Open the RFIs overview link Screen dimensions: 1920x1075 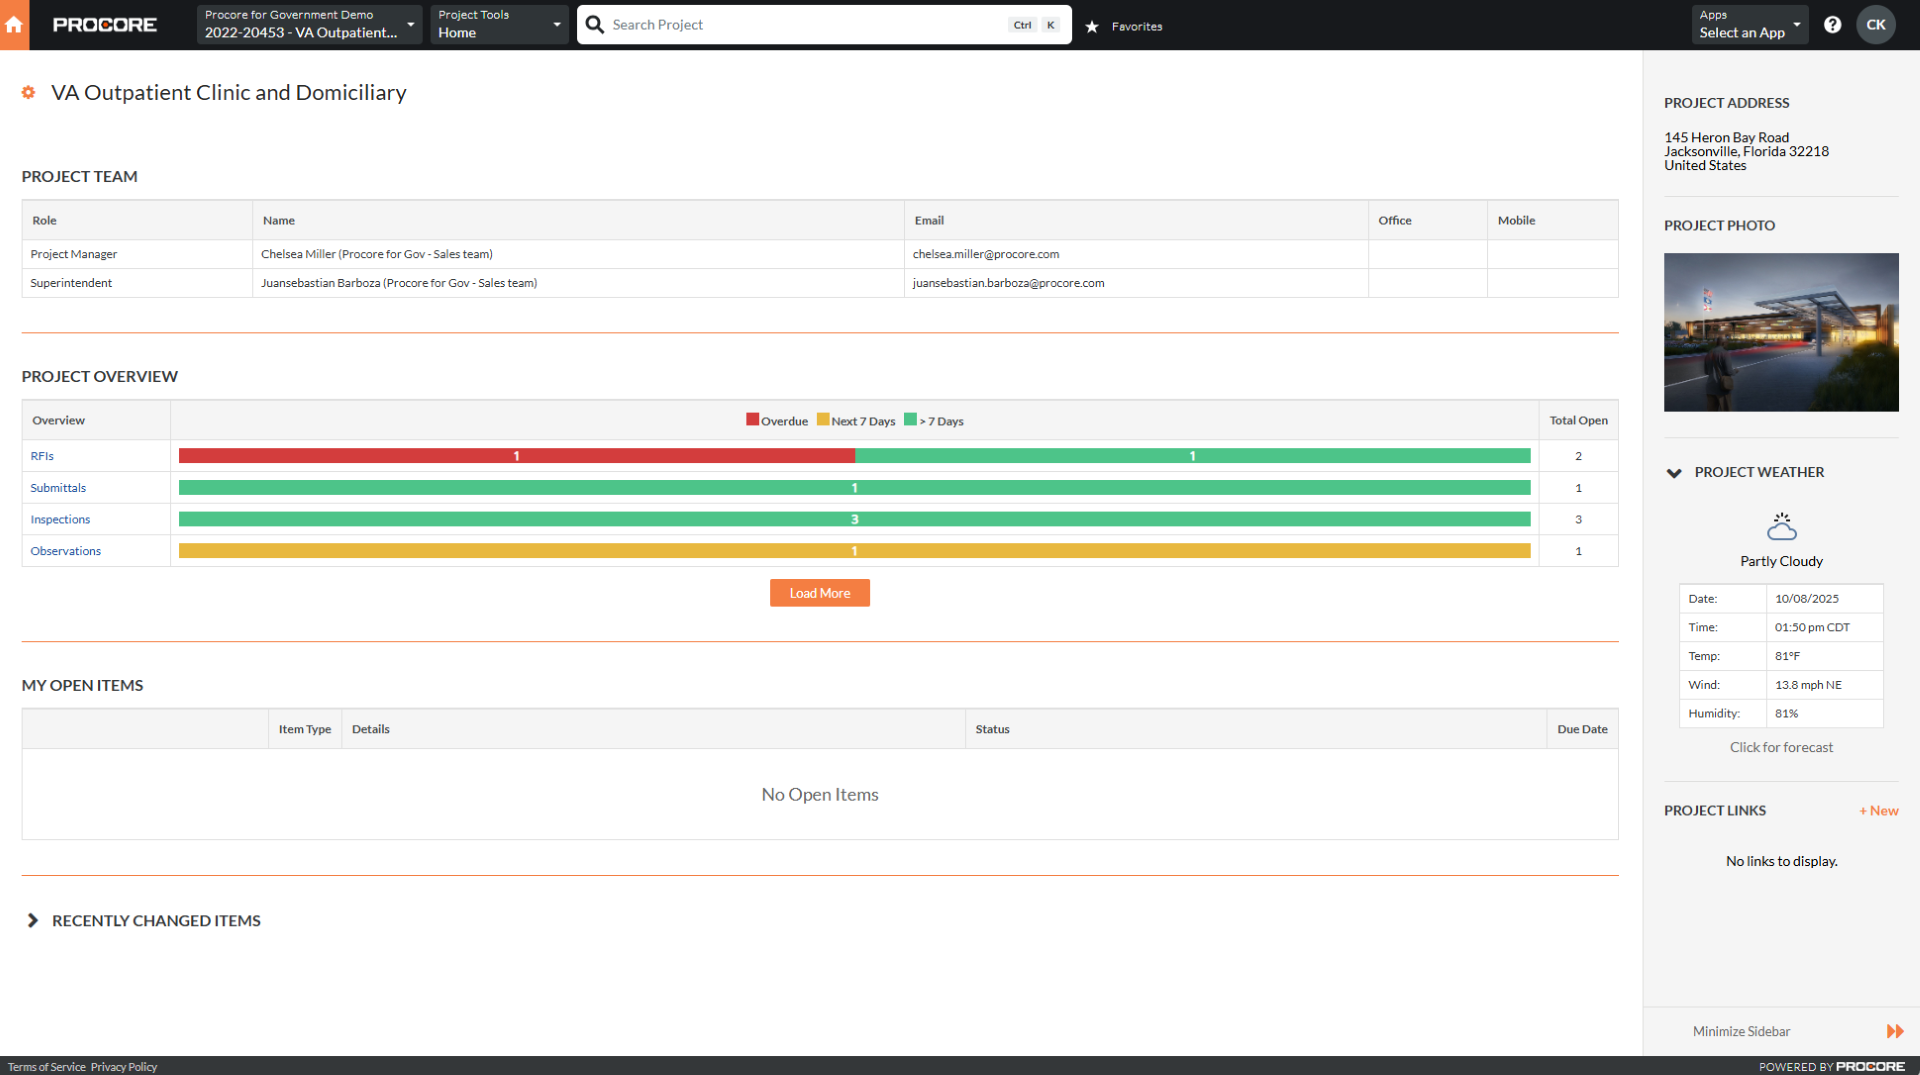coord(42,455)
